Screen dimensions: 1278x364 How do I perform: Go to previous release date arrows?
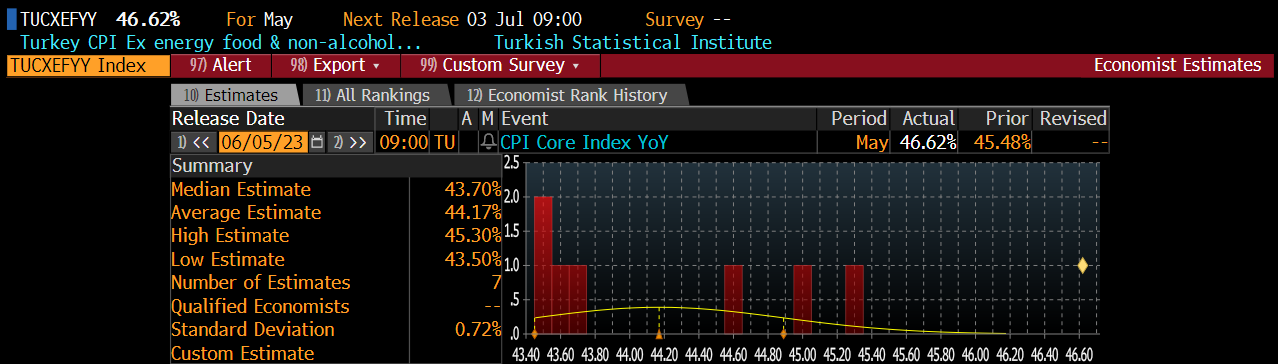point(193,142)
